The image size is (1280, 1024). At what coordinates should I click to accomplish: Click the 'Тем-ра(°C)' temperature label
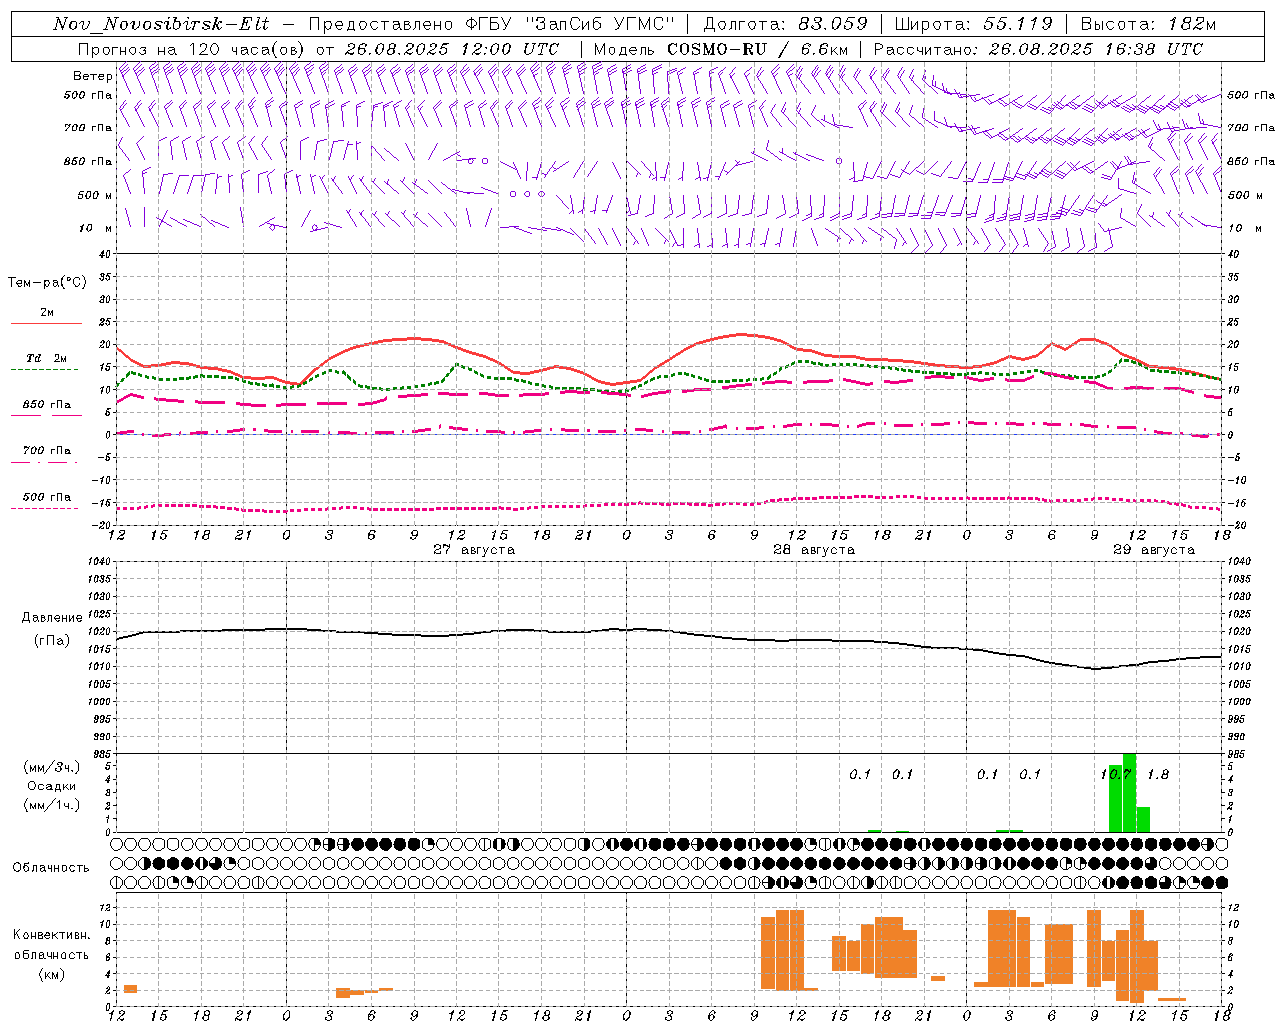47,283
